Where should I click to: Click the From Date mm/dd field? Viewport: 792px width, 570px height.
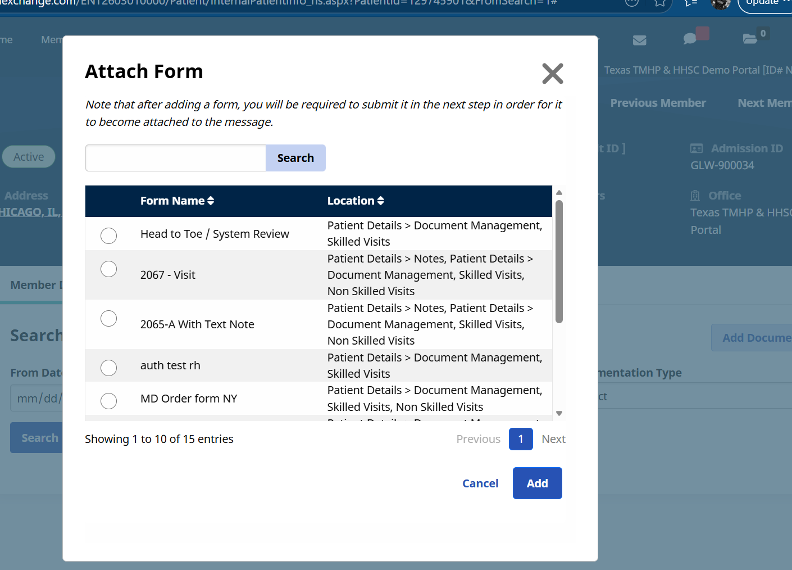[x=36, y=398]
